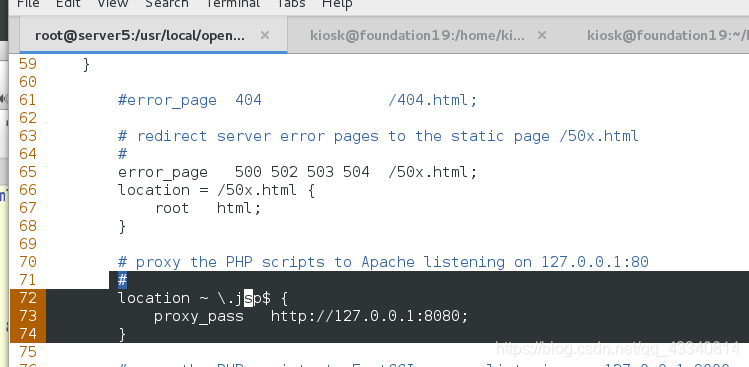Click line number 59
Screen dimensions: 749x367
coord(28,64)
